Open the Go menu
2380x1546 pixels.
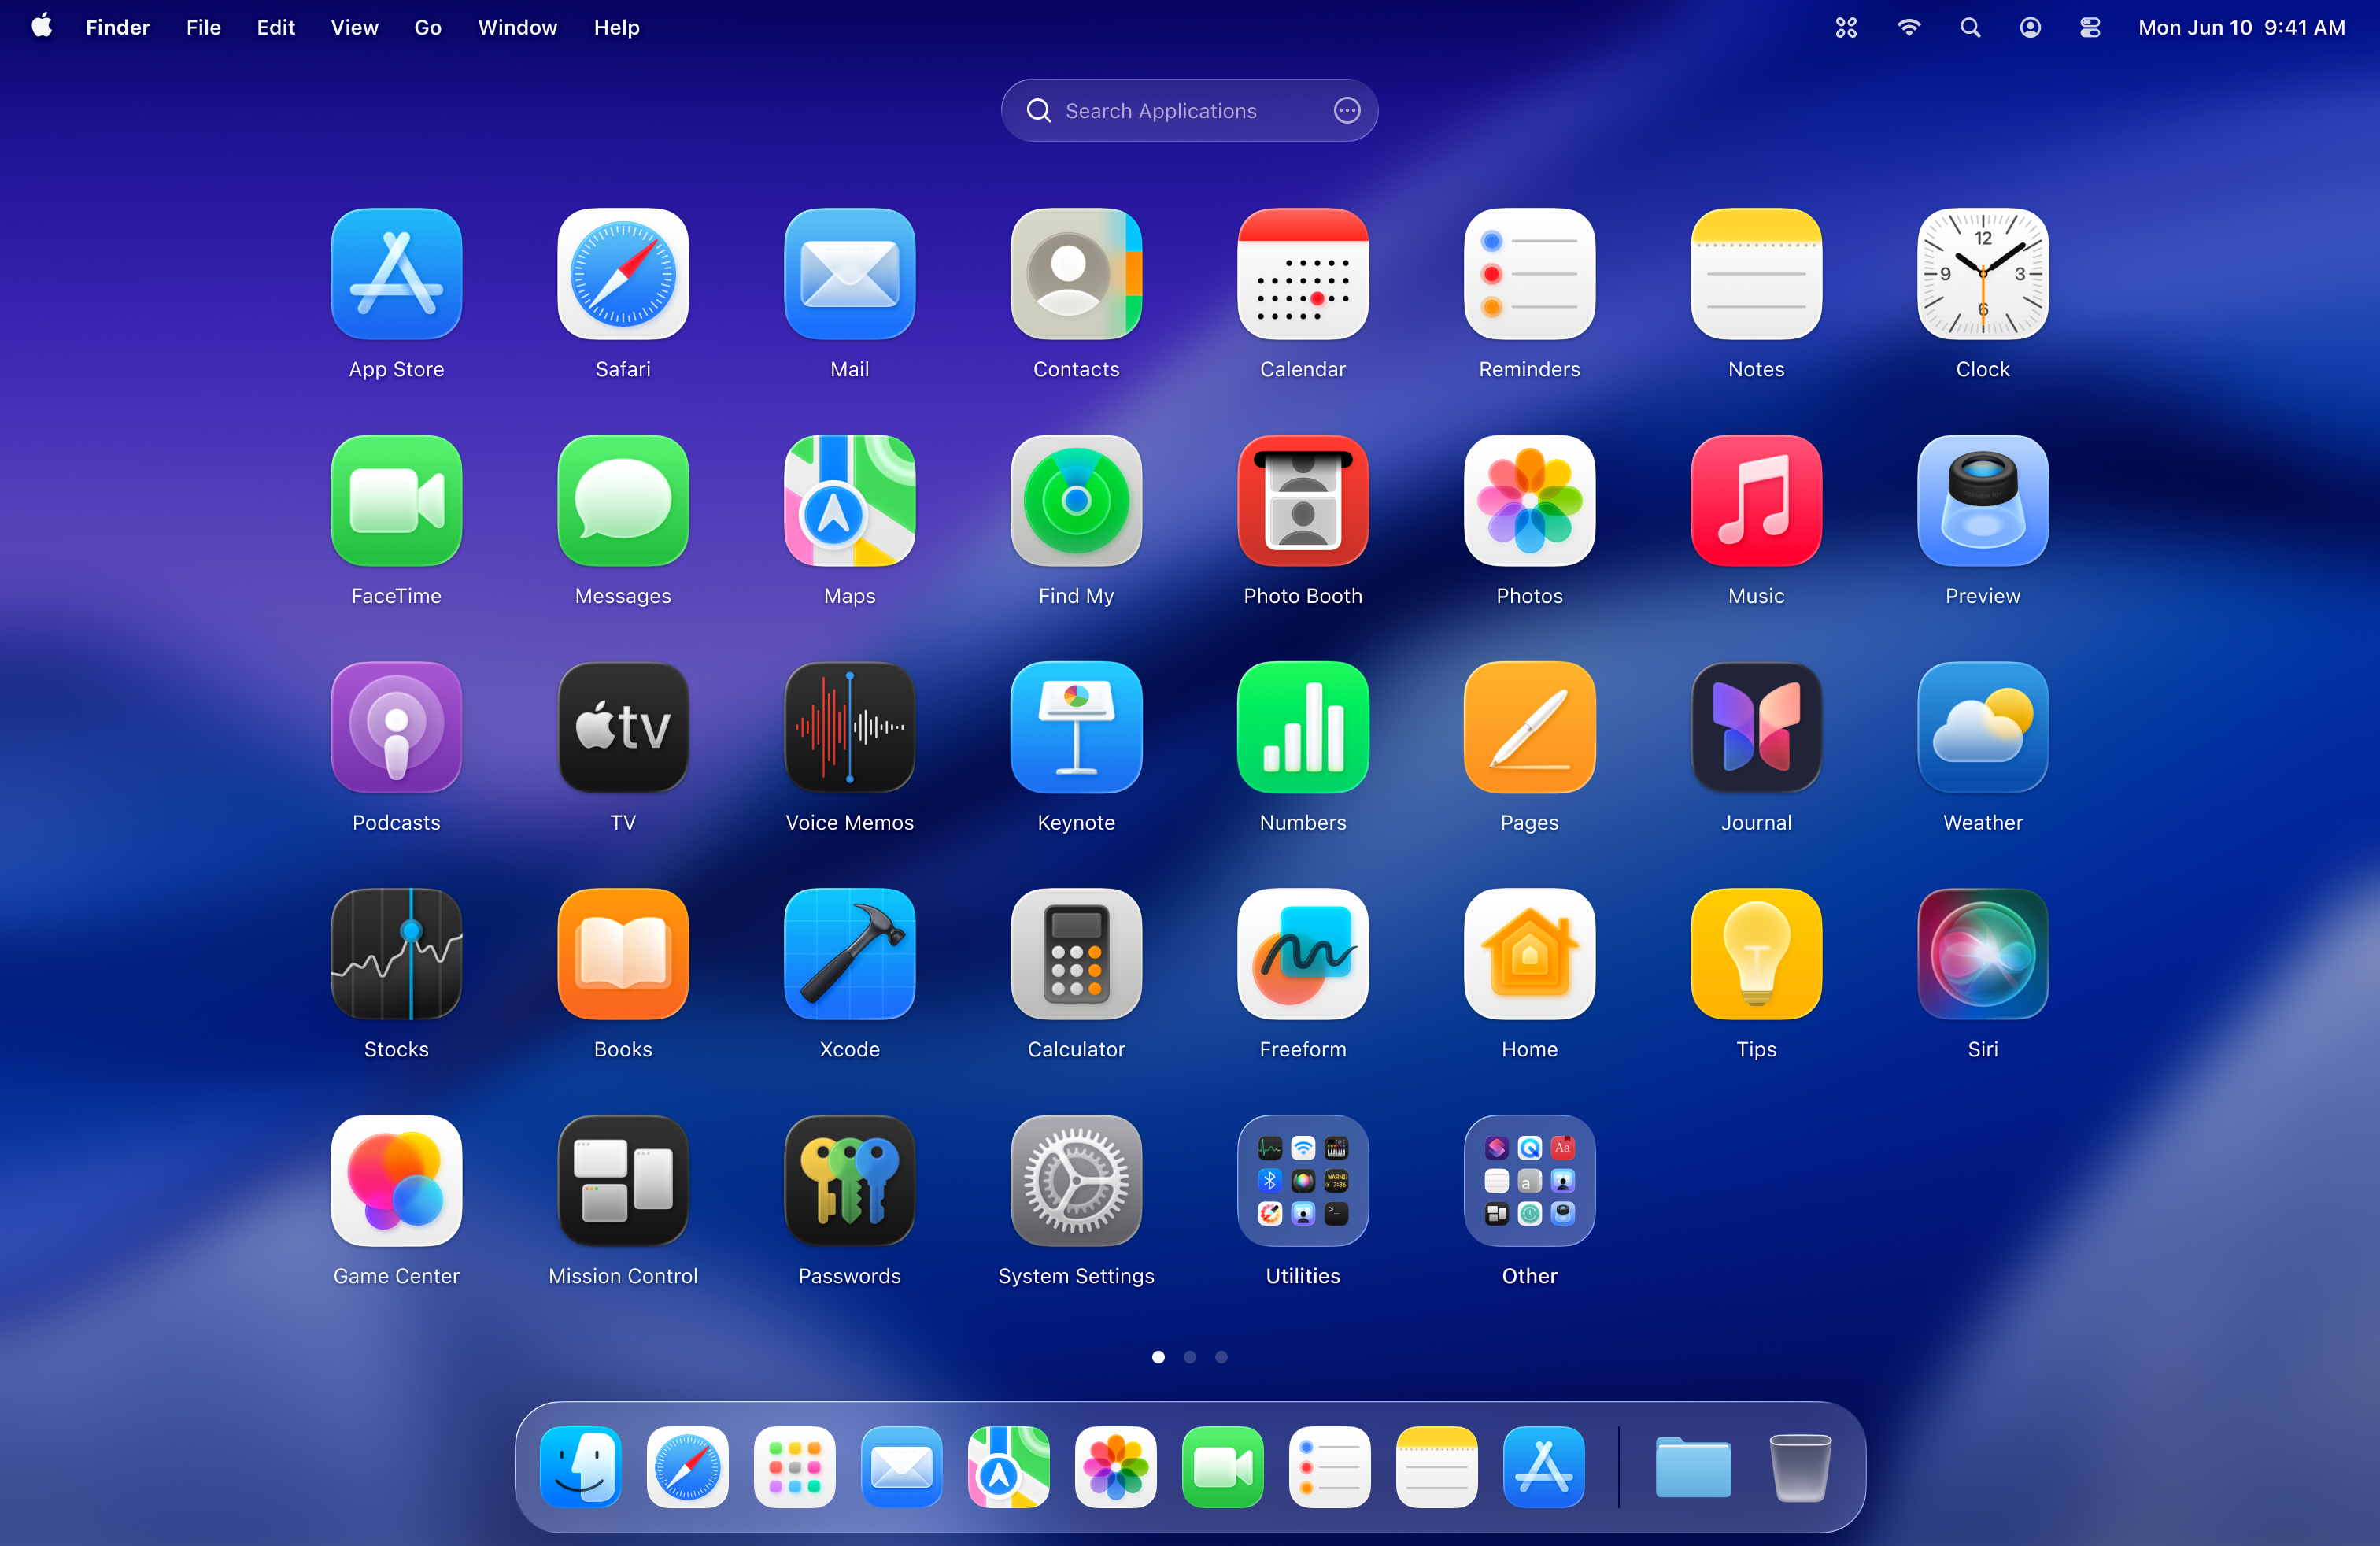pos(427,27)
